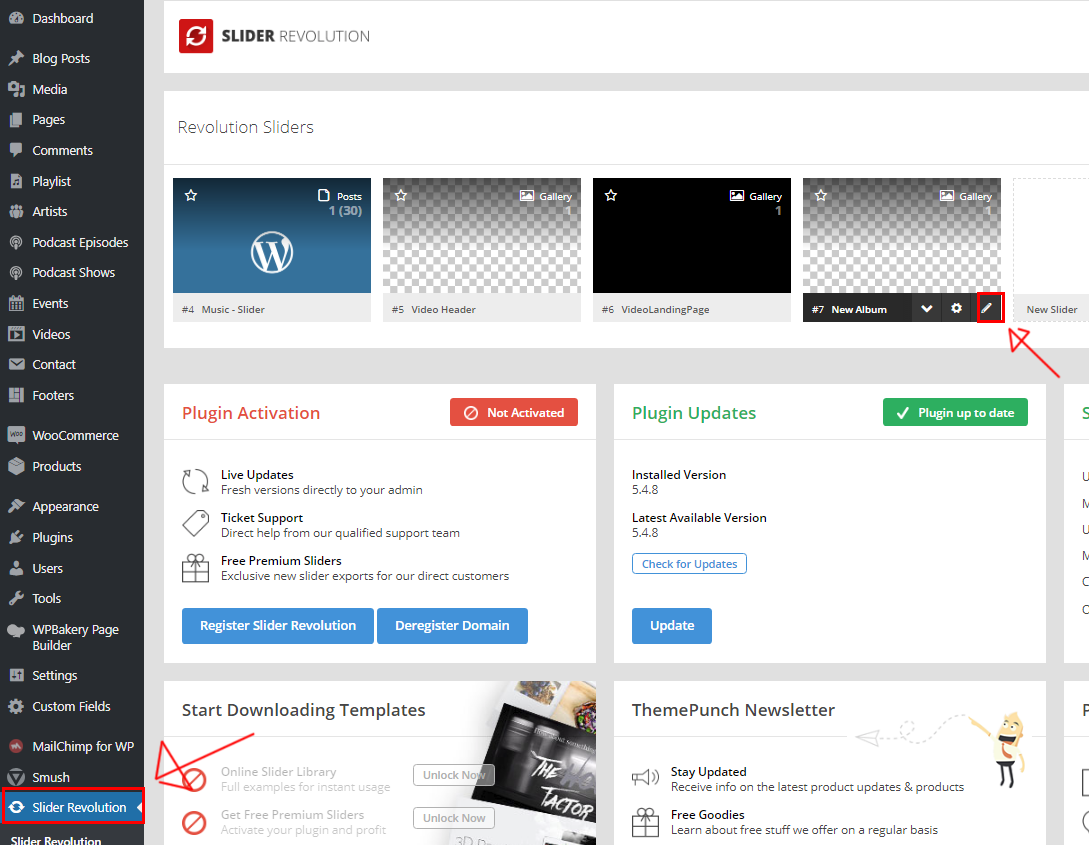
Task: Click the Slider Revolution sidebar icon
Action: coord(16,808)
